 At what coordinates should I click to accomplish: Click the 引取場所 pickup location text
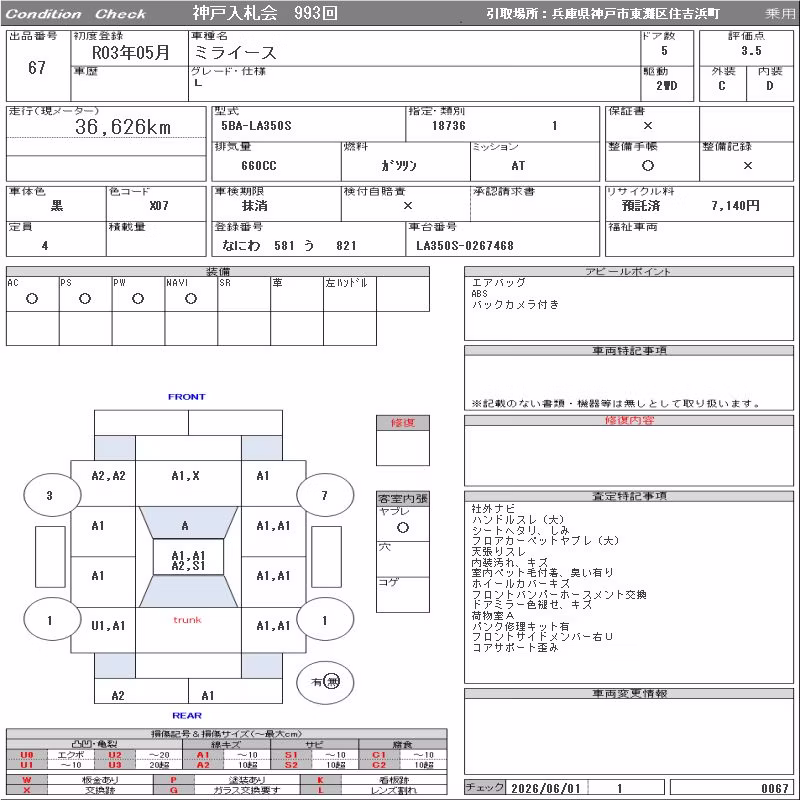[603, 14]
